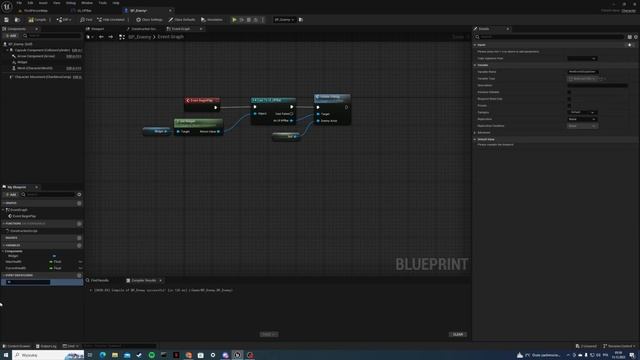
Task: Add new function with Functions plus icon
Action: coord(79,224)
